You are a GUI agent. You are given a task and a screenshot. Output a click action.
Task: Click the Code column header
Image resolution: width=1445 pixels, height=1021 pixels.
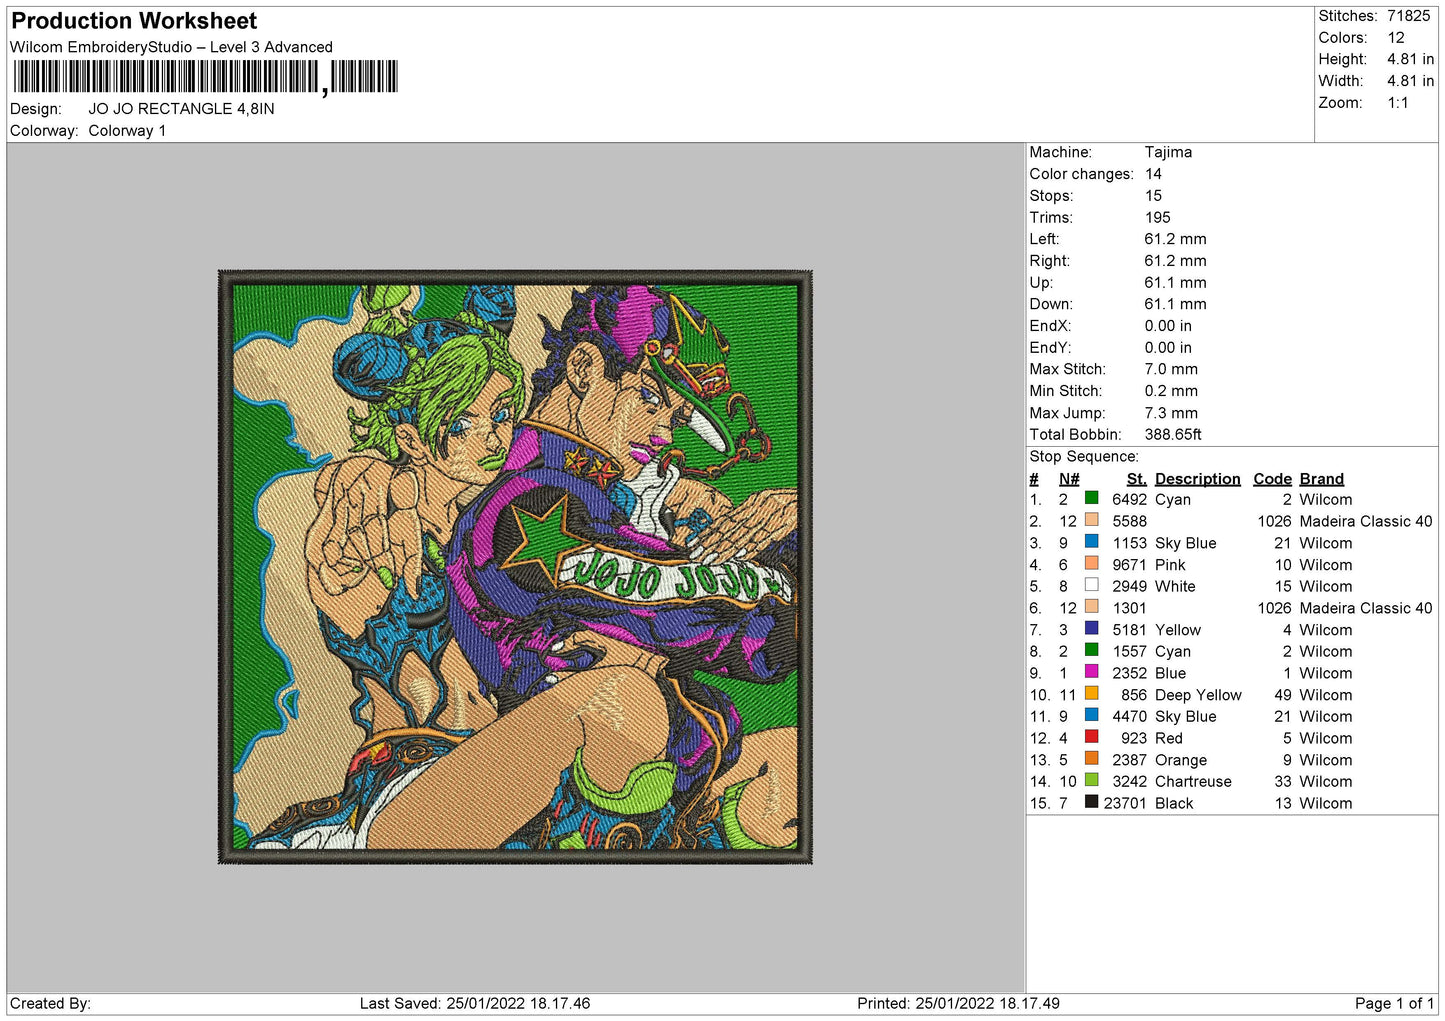click(1272, 479)
